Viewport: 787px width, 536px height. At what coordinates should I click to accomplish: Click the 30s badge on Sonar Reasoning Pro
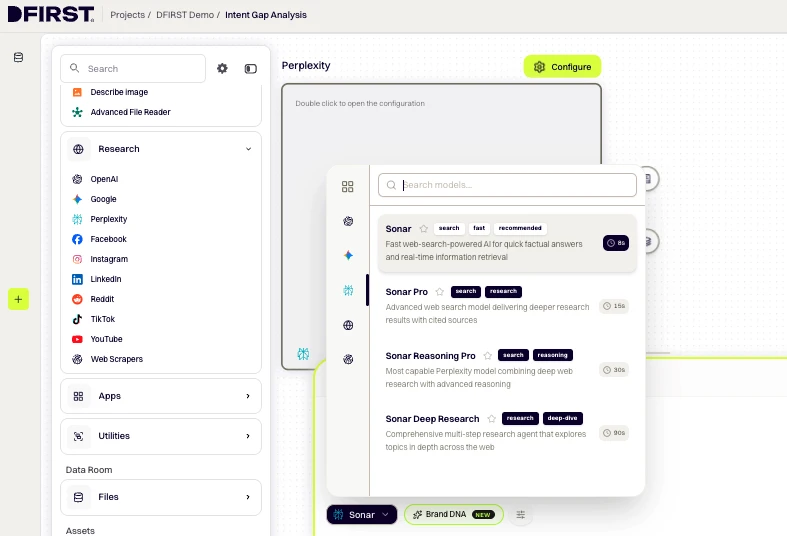pyautogui.click(x=614, y=370)
